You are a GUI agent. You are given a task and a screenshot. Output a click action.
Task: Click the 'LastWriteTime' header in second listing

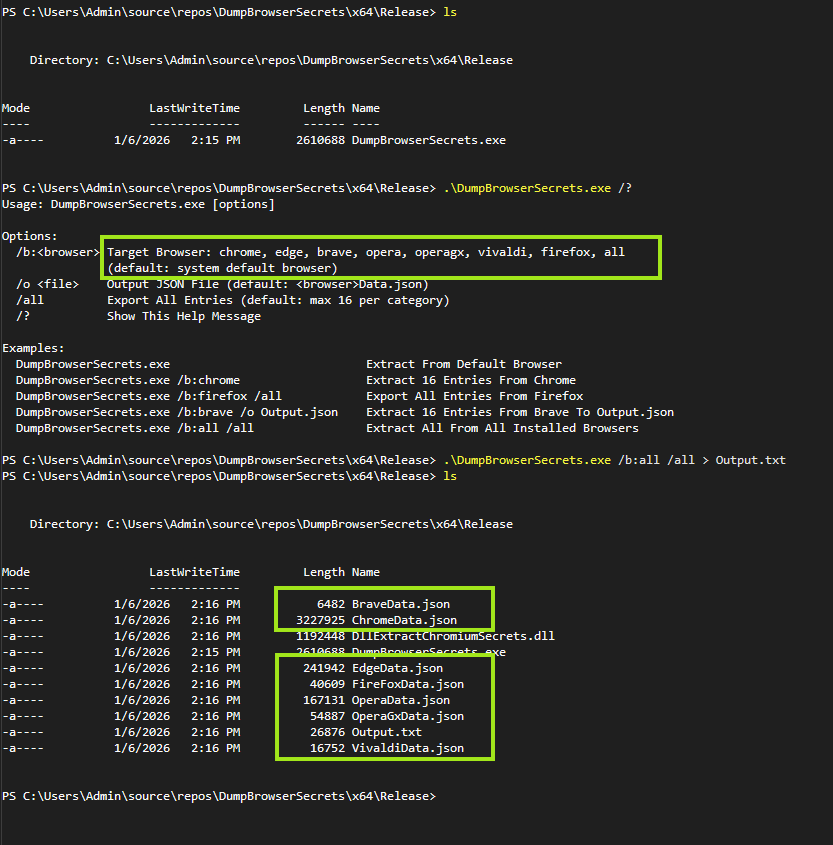194,572
